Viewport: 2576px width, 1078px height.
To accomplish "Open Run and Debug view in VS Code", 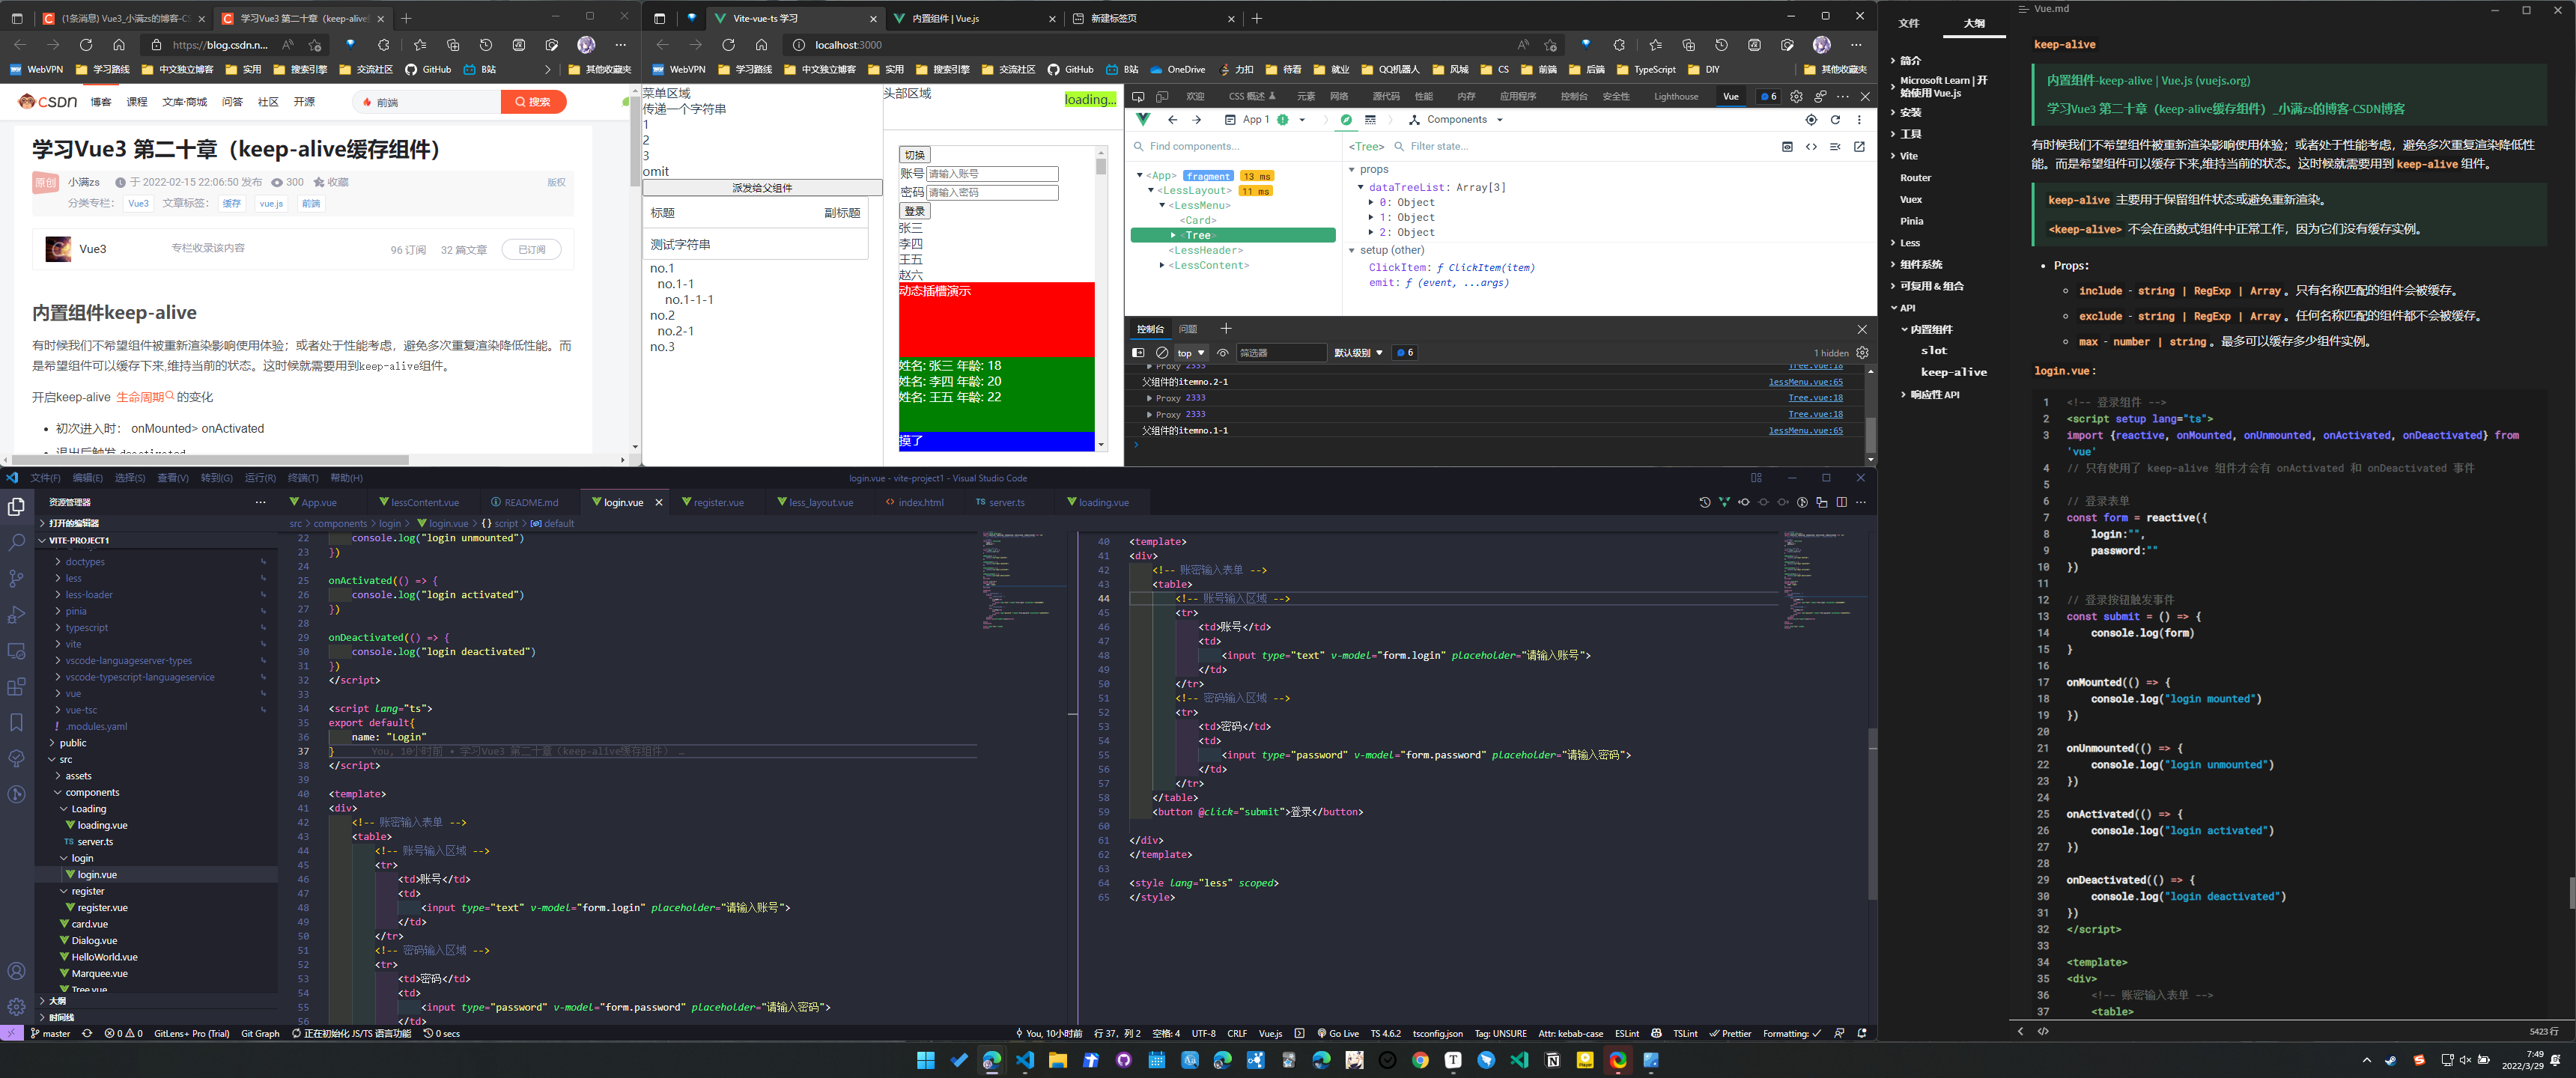I will pyautogui.click(x=16, y=614).
